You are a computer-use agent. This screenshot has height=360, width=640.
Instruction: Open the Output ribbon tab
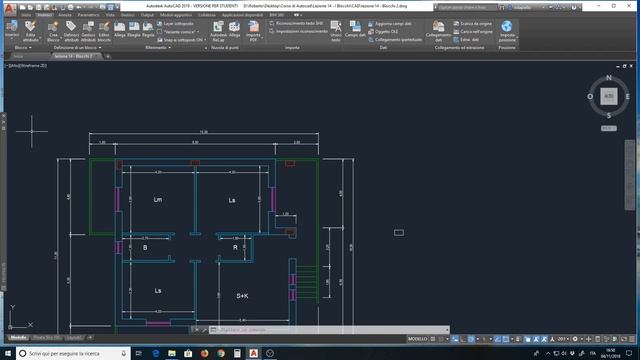tap(147, 15)
